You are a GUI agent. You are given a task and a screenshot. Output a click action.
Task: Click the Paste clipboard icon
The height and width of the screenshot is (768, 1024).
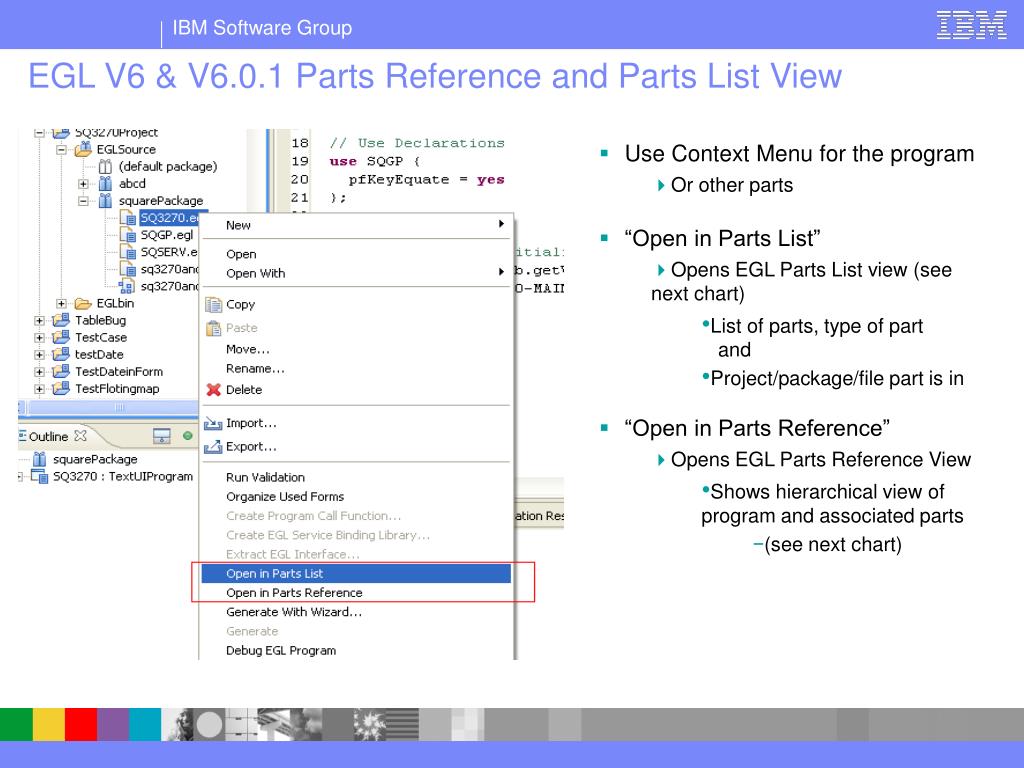point(214,328)
